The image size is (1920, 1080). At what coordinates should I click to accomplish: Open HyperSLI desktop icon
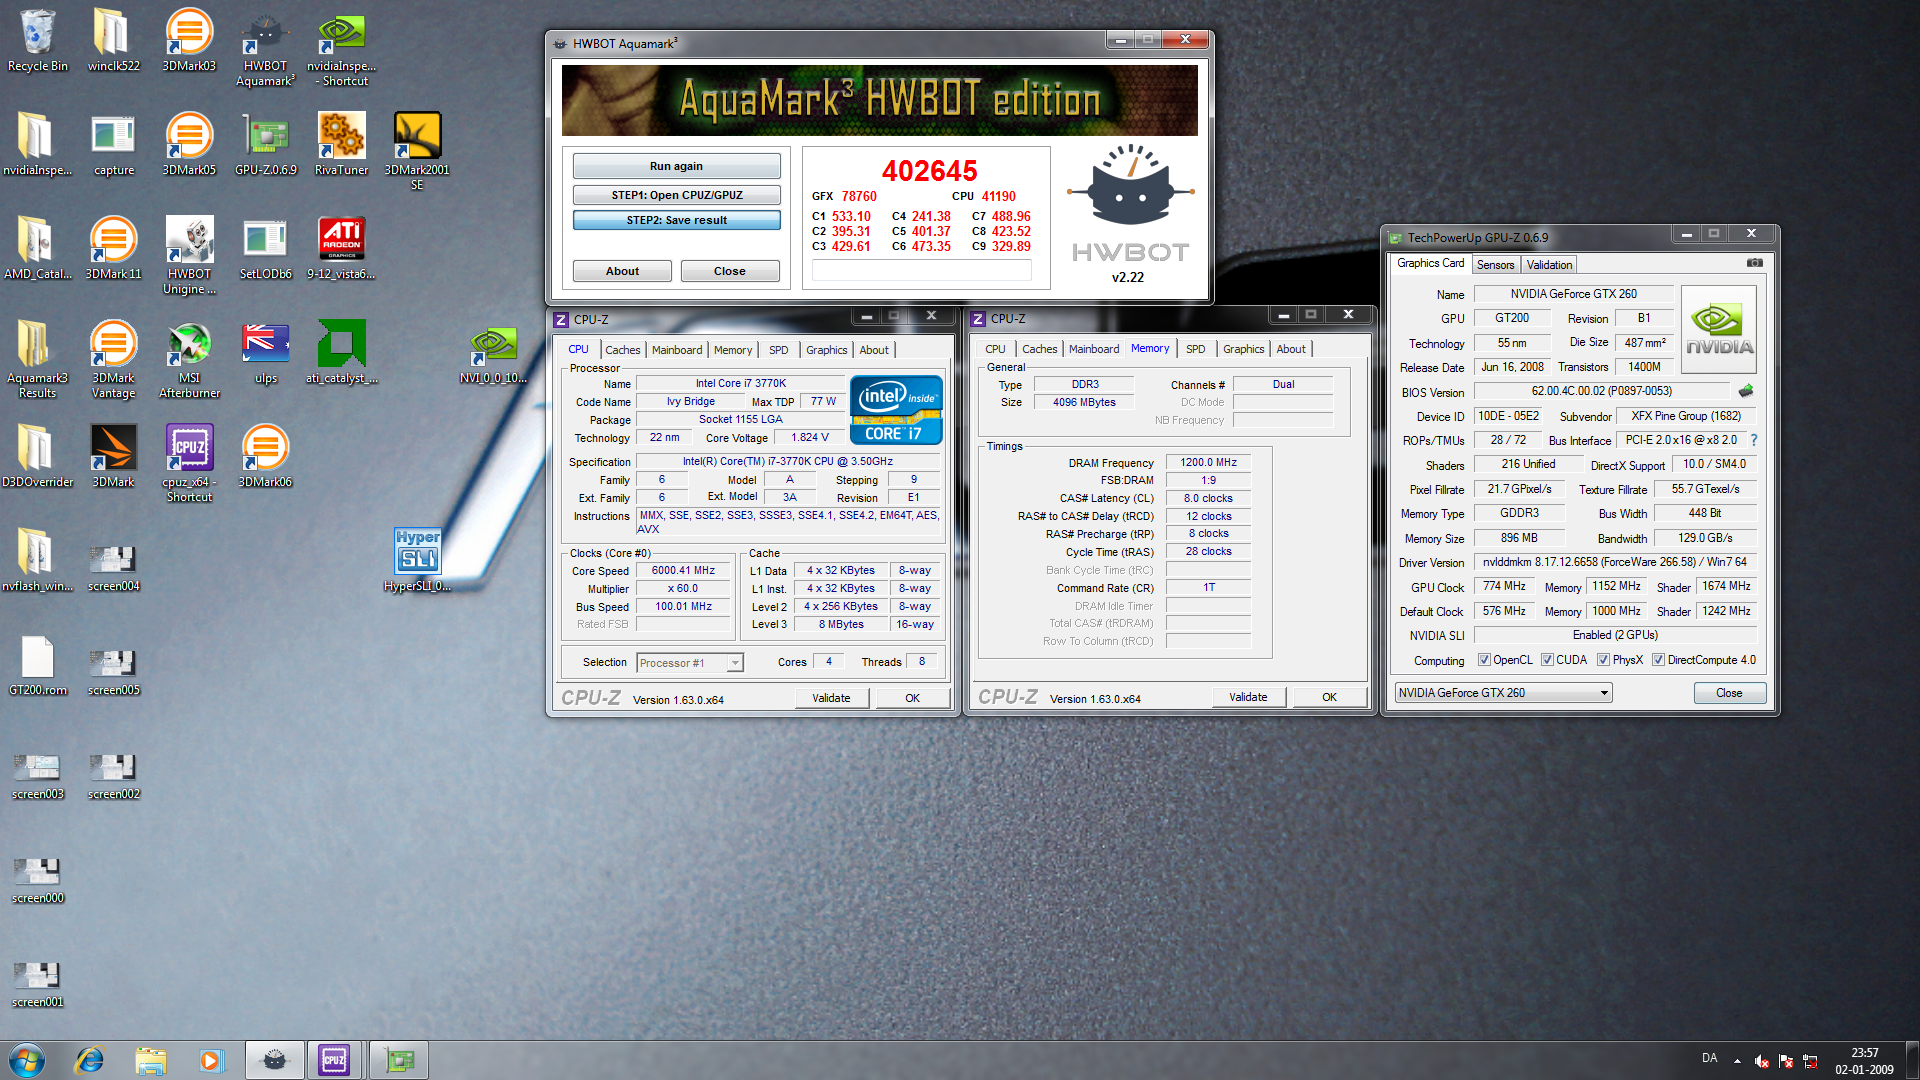click(x=417, y=560)
